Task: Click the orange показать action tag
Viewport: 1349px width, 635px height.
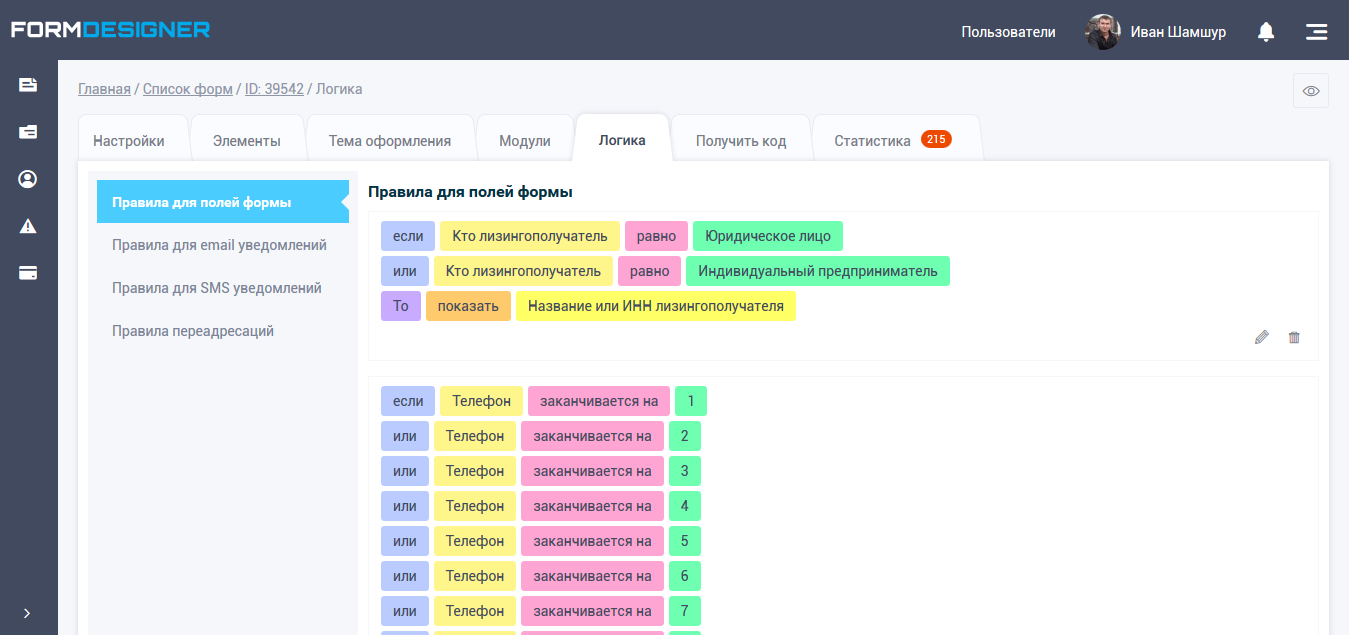Action: point(468,306)
